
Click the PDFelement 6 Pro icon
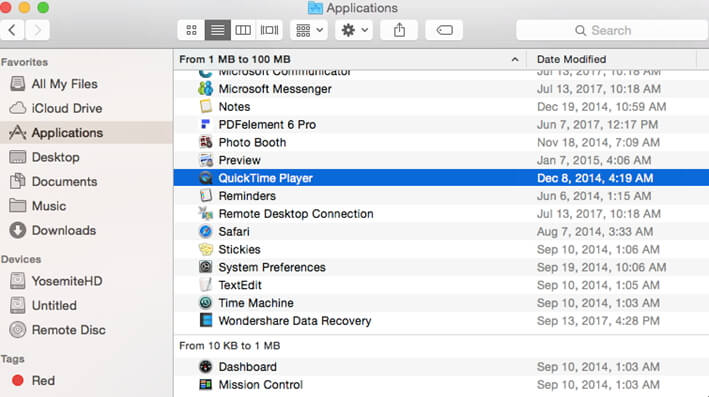[205, 124]
